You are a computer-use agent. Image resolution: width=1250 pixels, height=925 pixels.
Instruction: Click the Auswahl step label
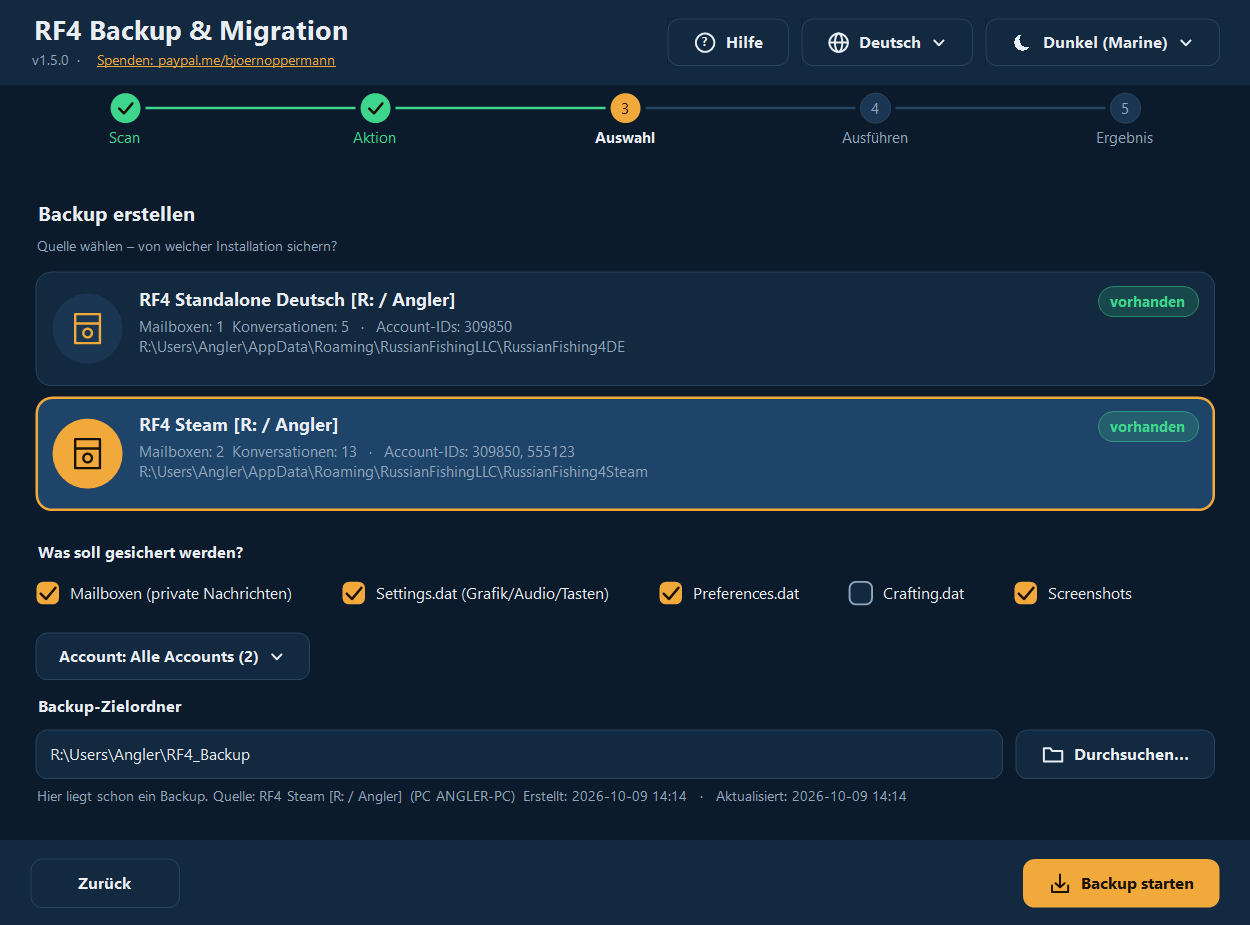(x=625, y=138)
